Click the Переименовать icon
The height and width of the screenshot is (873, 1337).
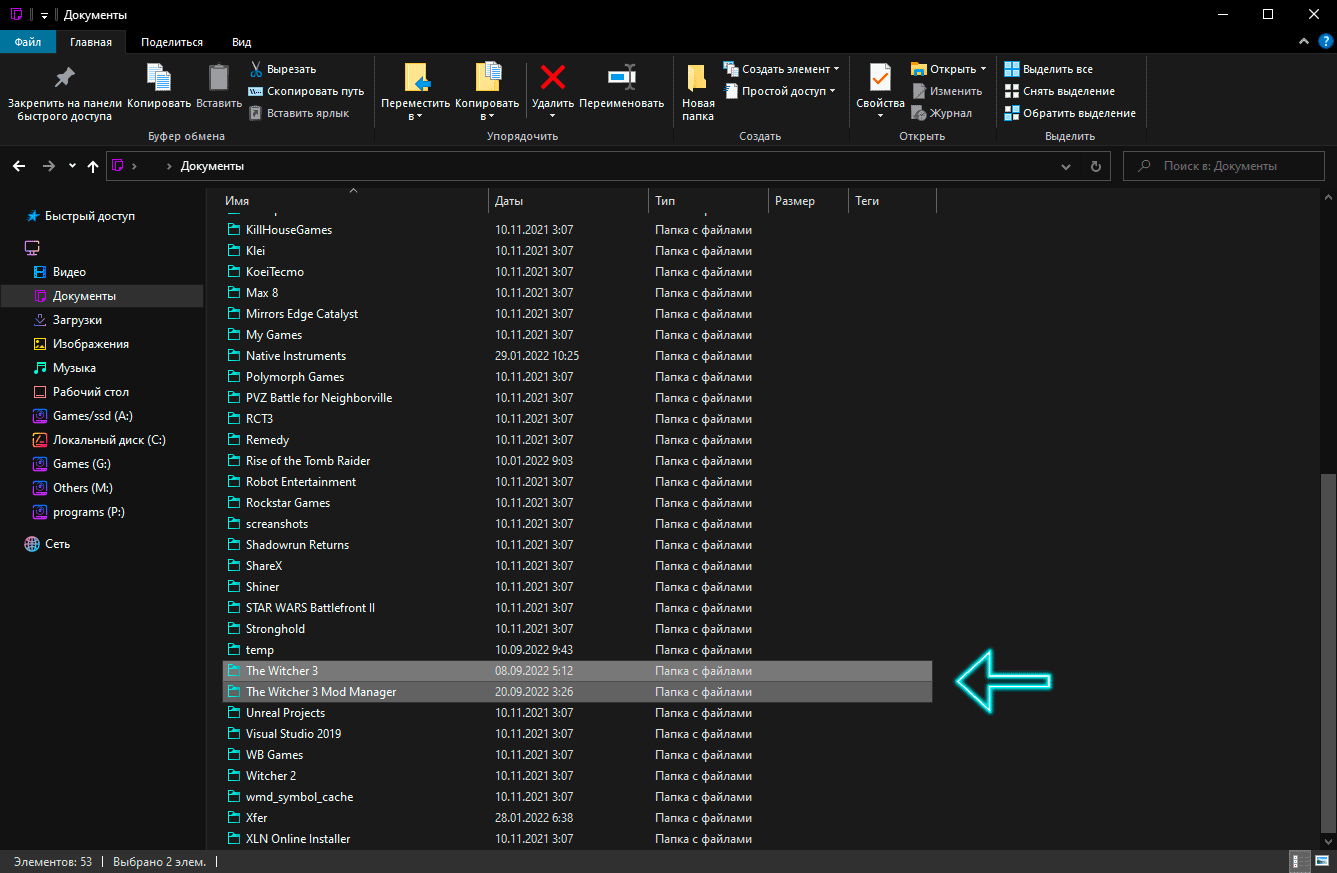tap(622, 77)
